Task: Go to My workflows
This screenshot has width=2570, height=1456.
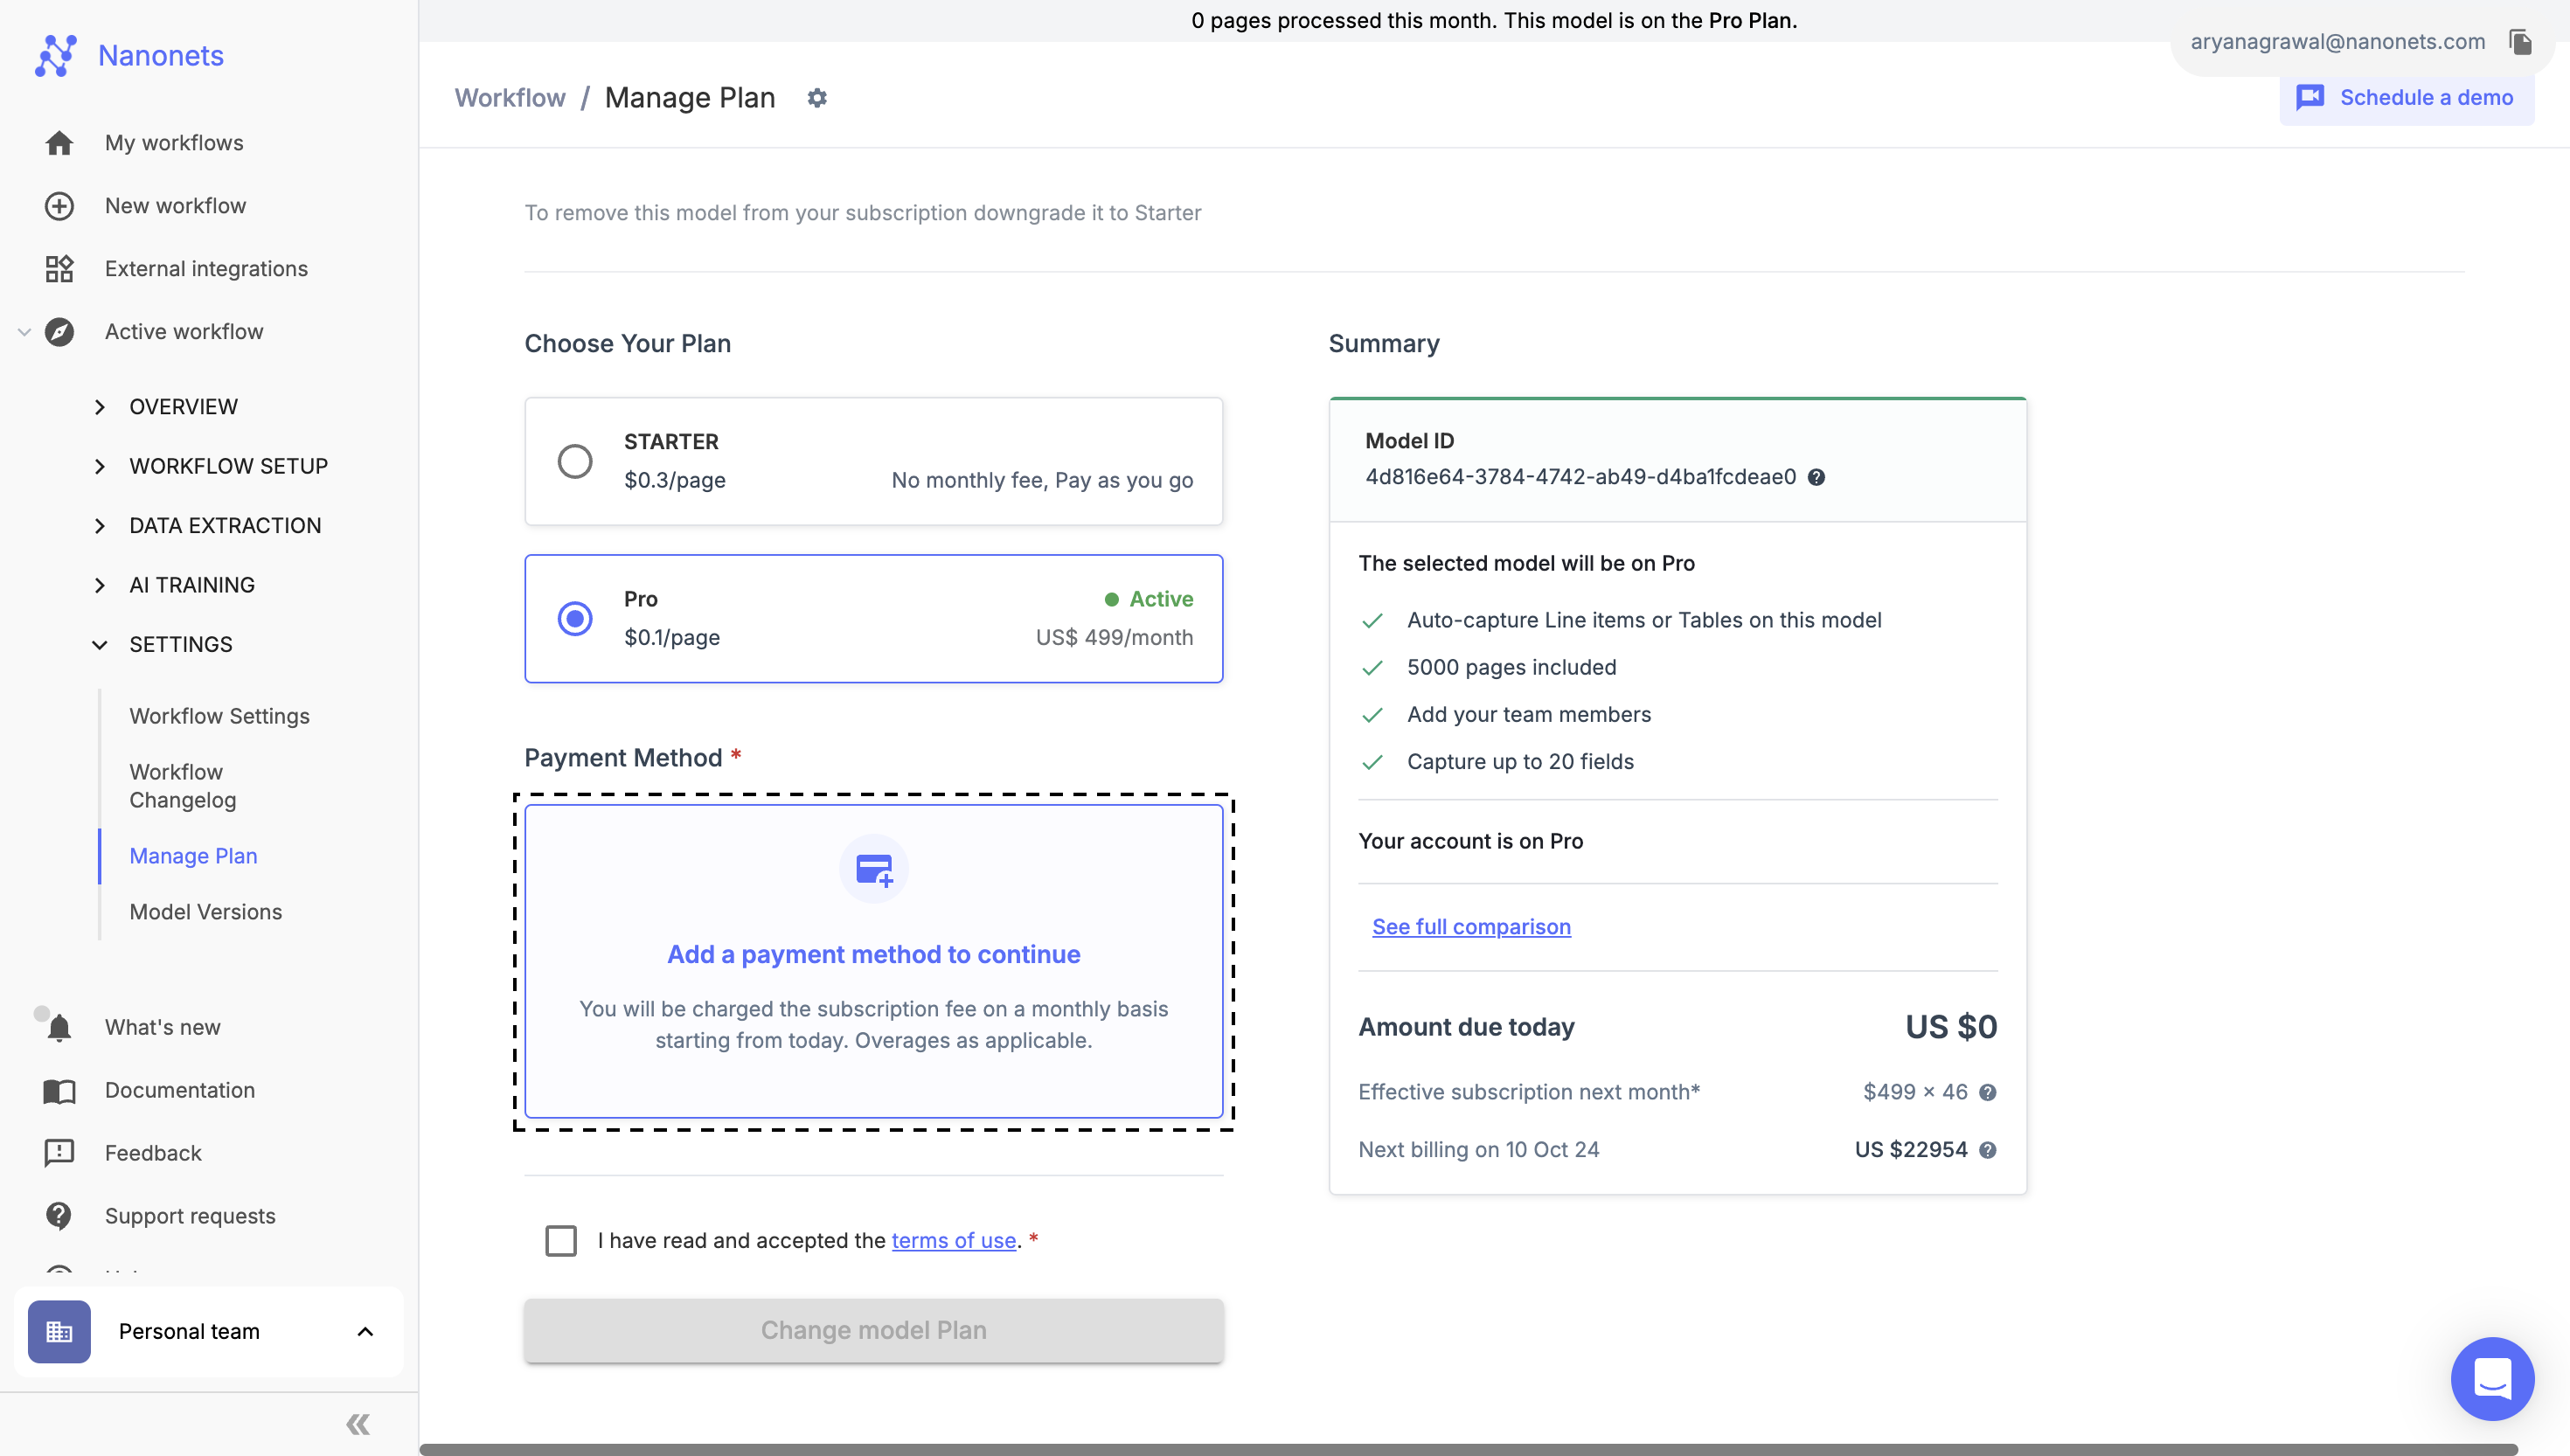Action: pyautogui.click(x=174, y=143)
